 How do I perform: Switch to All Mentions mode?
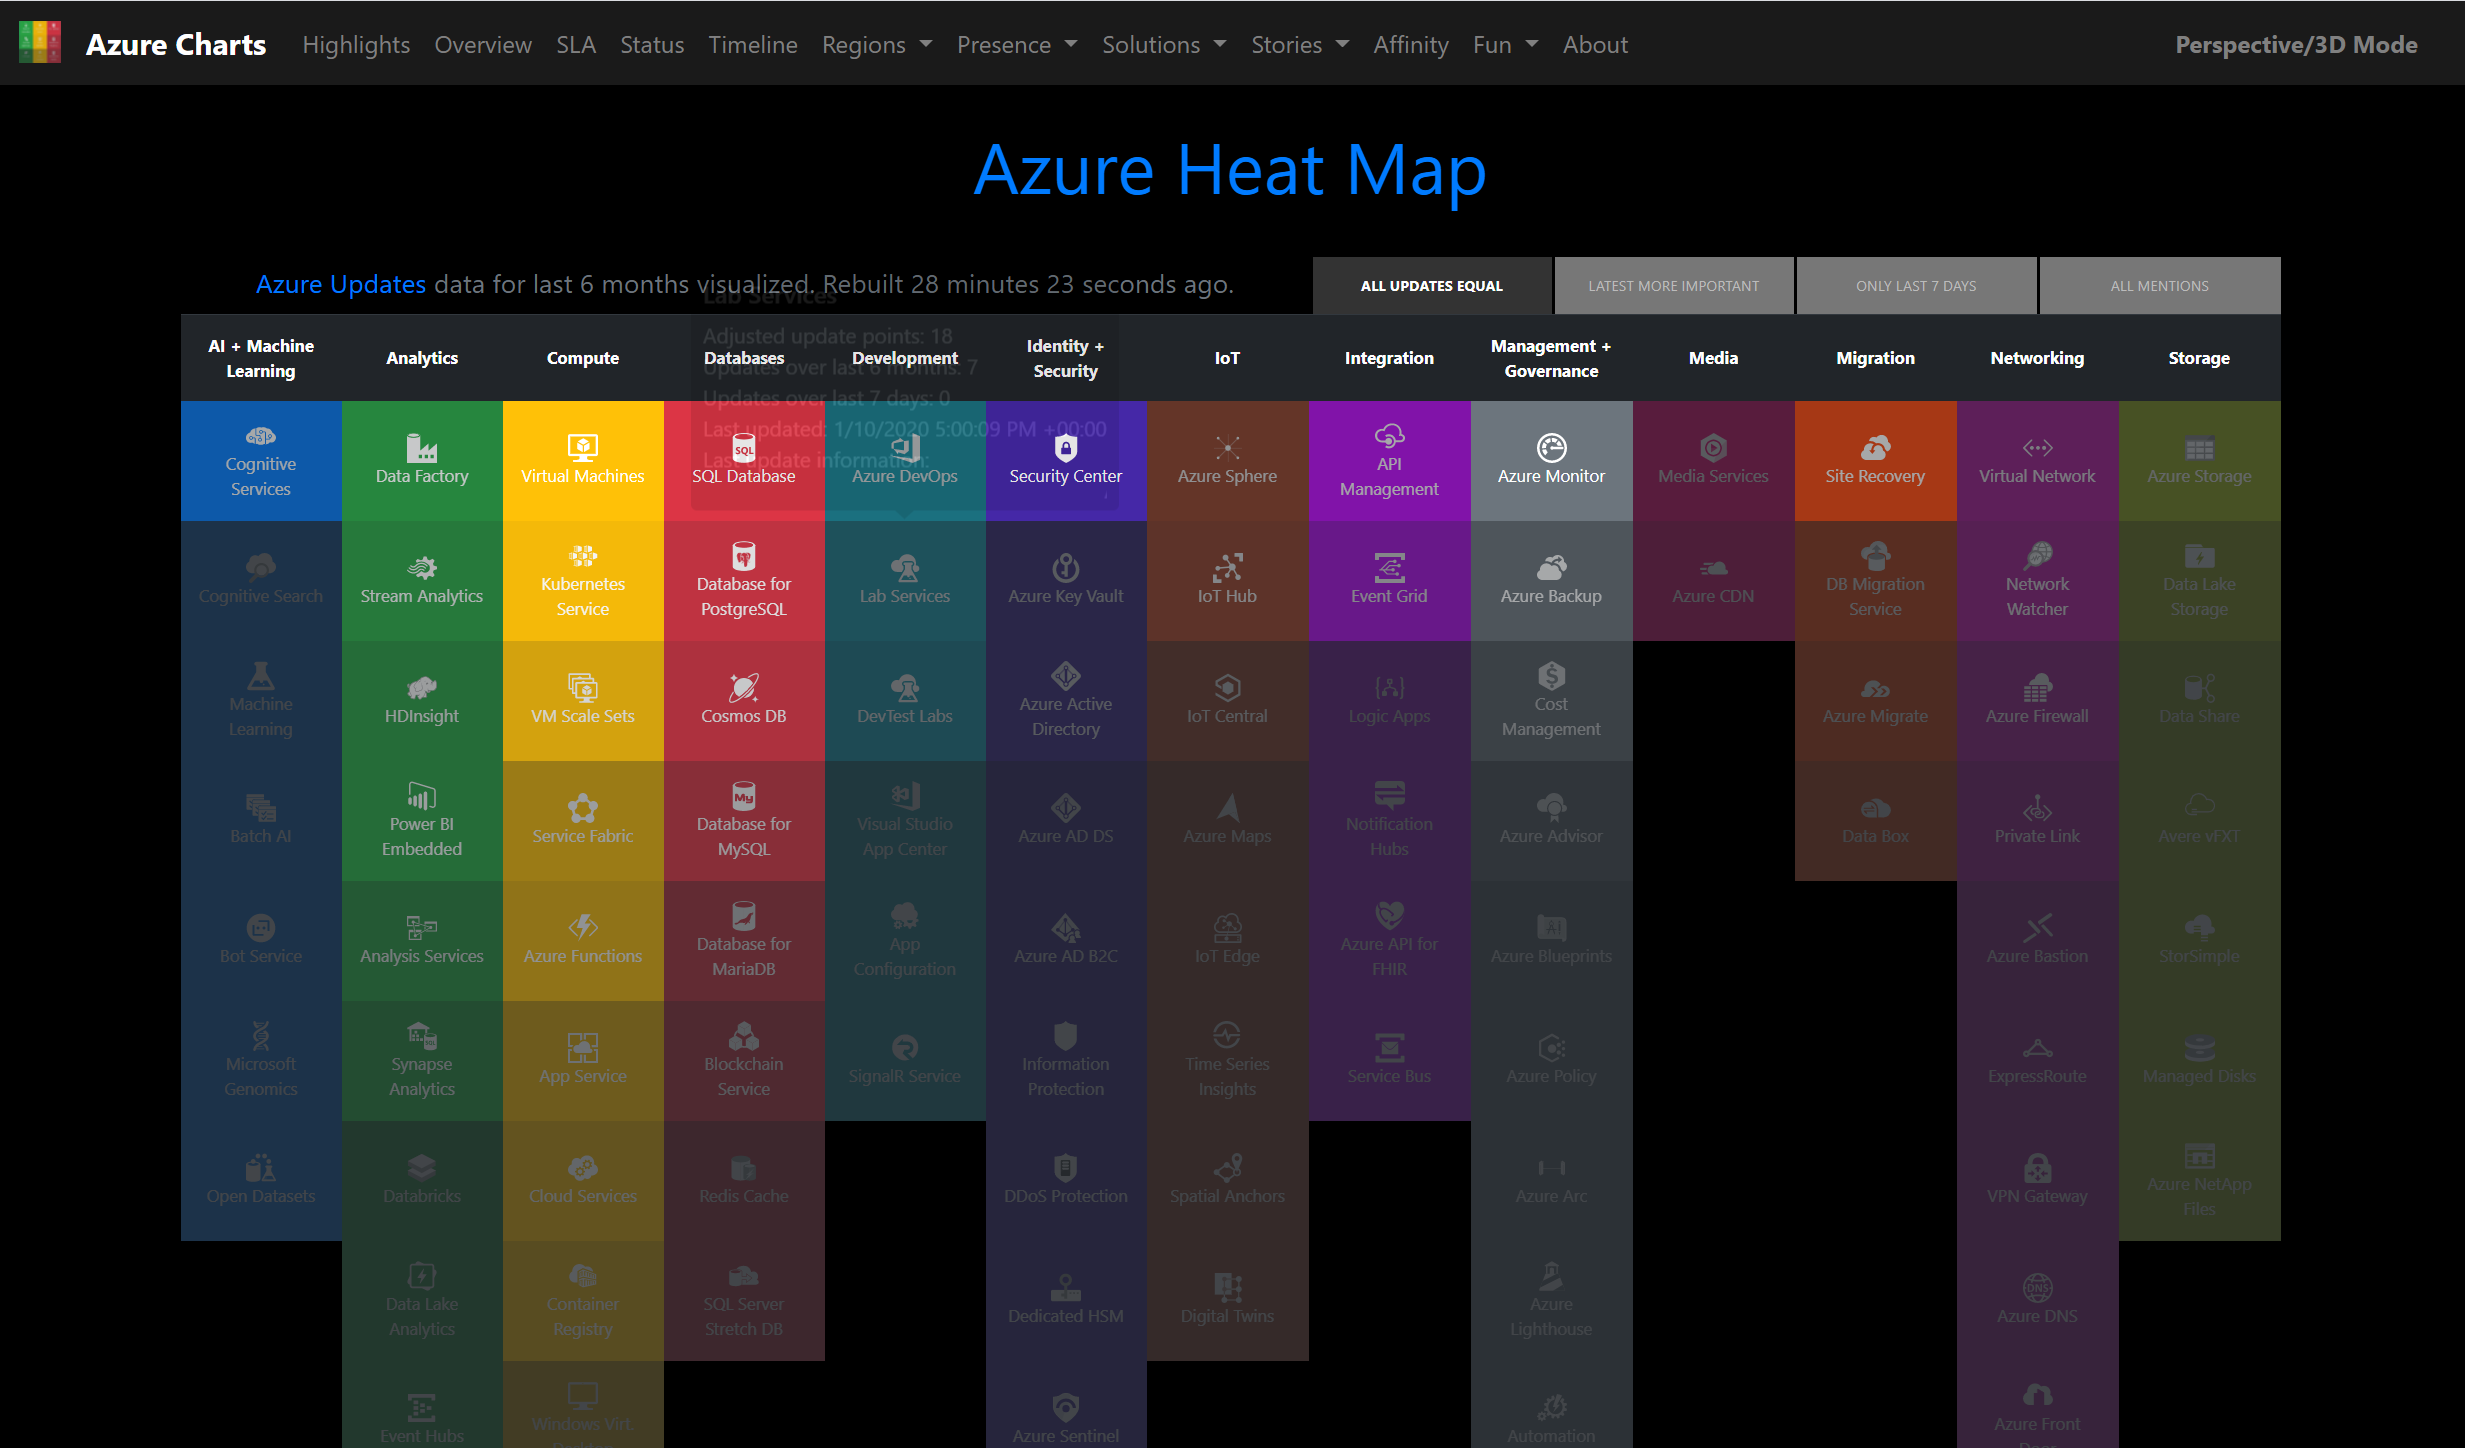2160,286
